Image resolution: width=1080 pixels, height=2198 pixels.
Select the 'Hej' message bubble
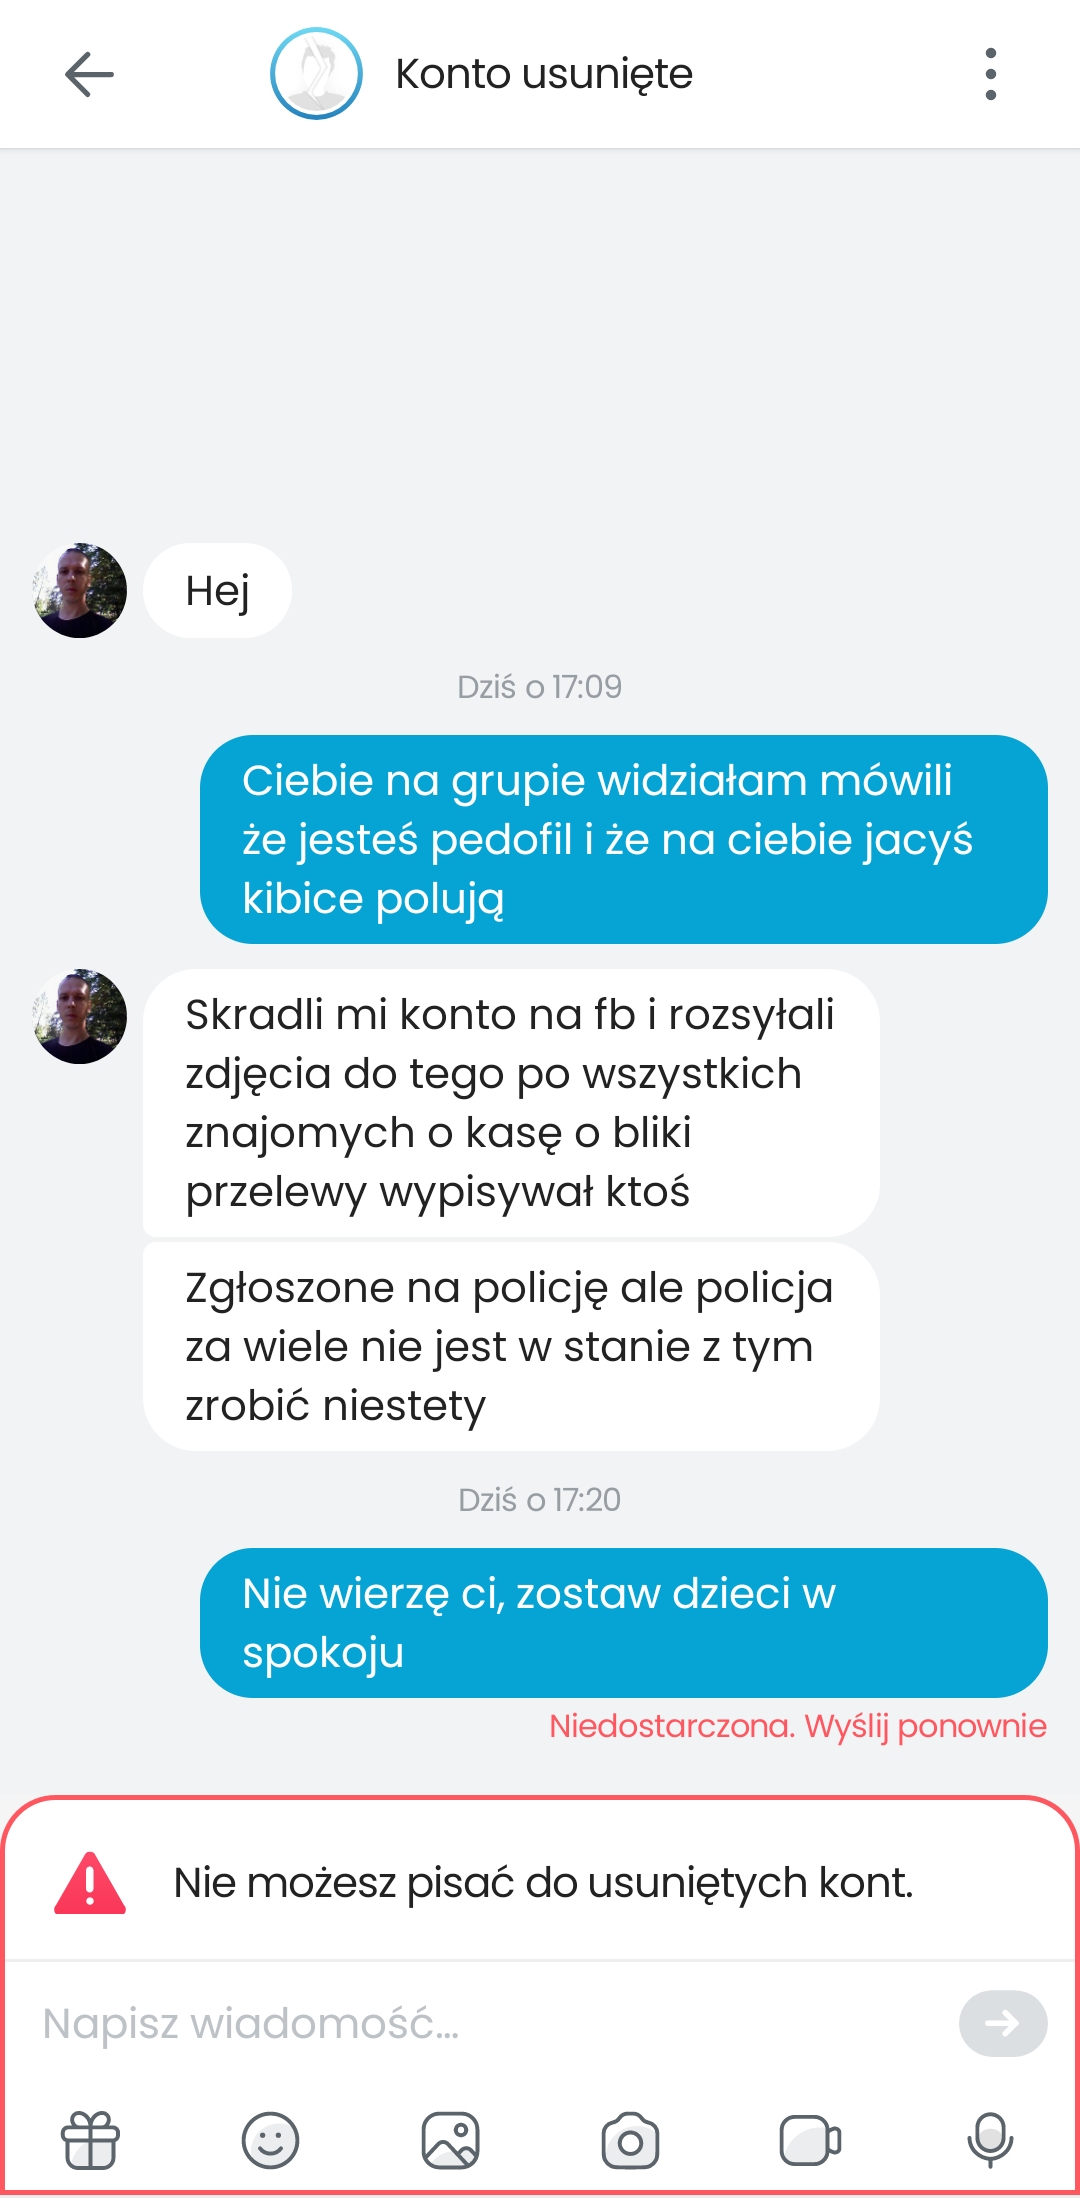(217, 590)
